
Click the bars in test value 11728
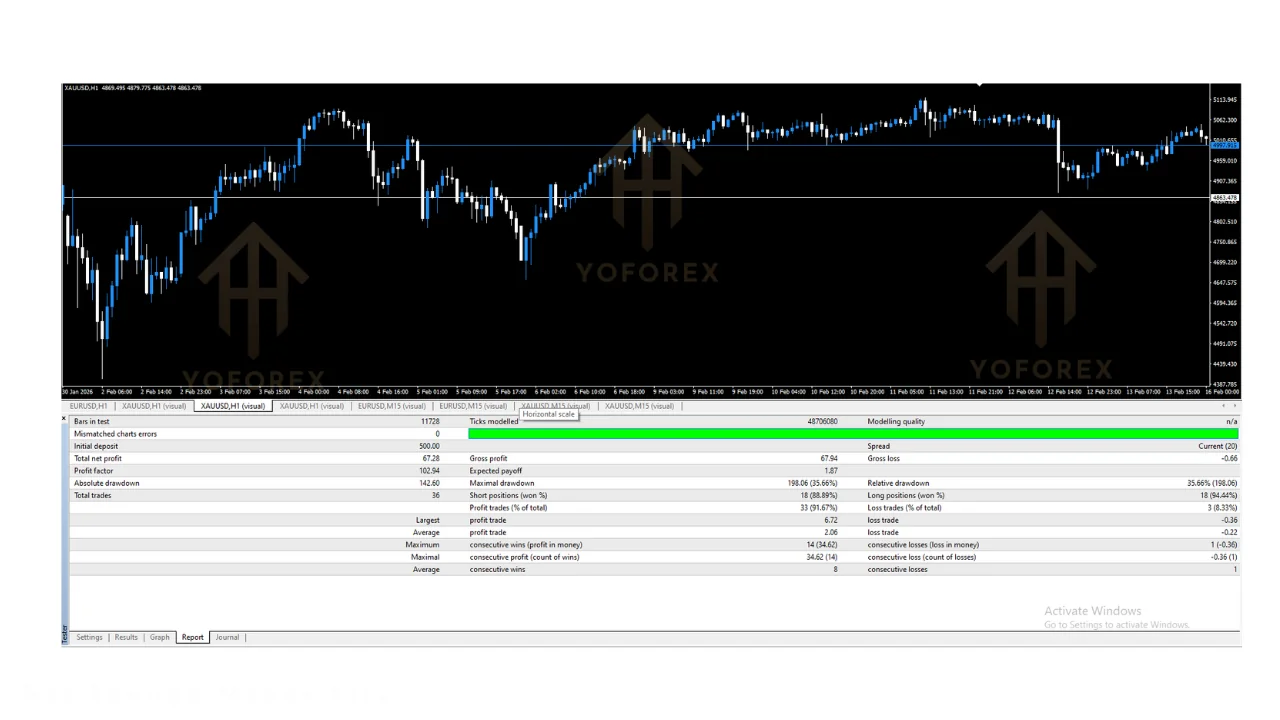click(430, 421)
